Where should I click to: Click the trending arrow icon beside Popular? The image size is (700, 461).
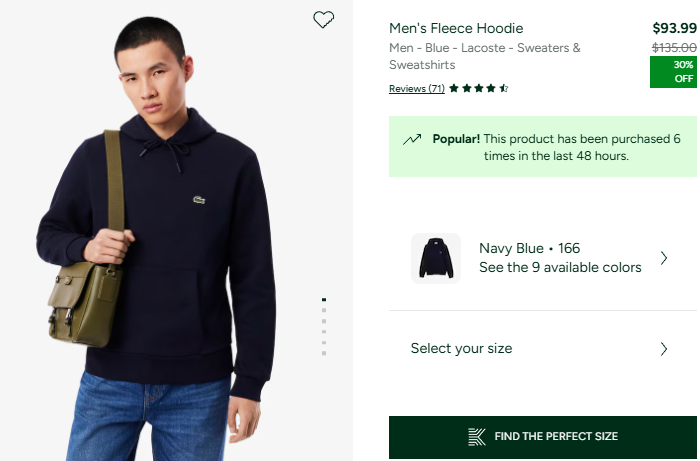point(412,140)
